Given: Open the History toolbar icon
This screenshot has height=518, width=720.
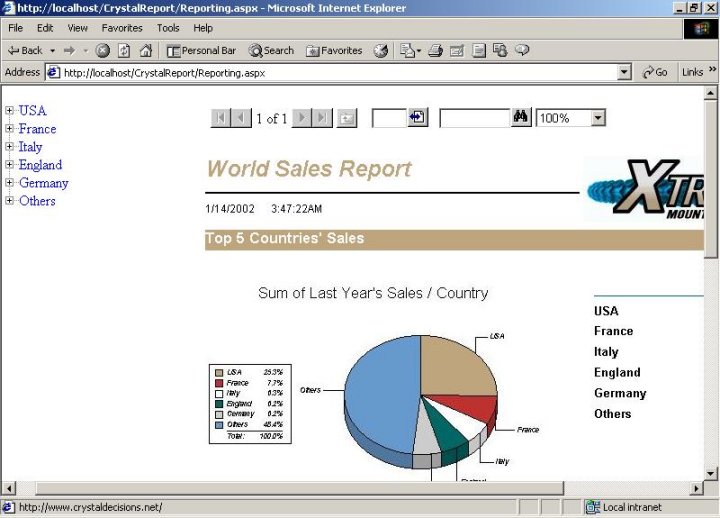Looking at the screenshot, I should pos(381,50).
